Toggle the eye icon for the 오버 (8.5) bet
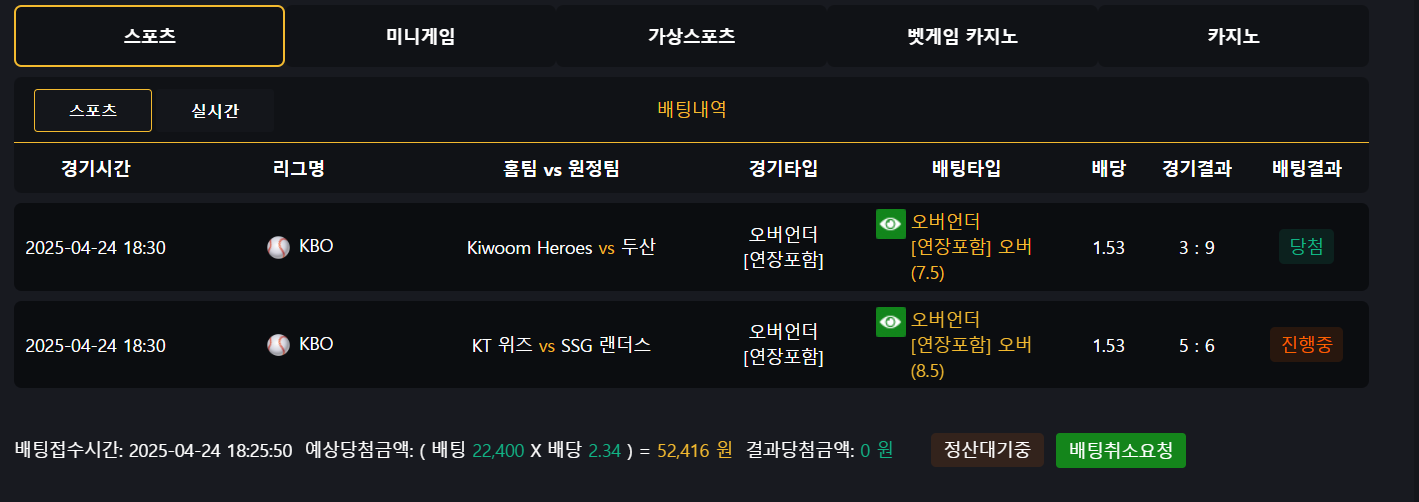 coord(890,321)
